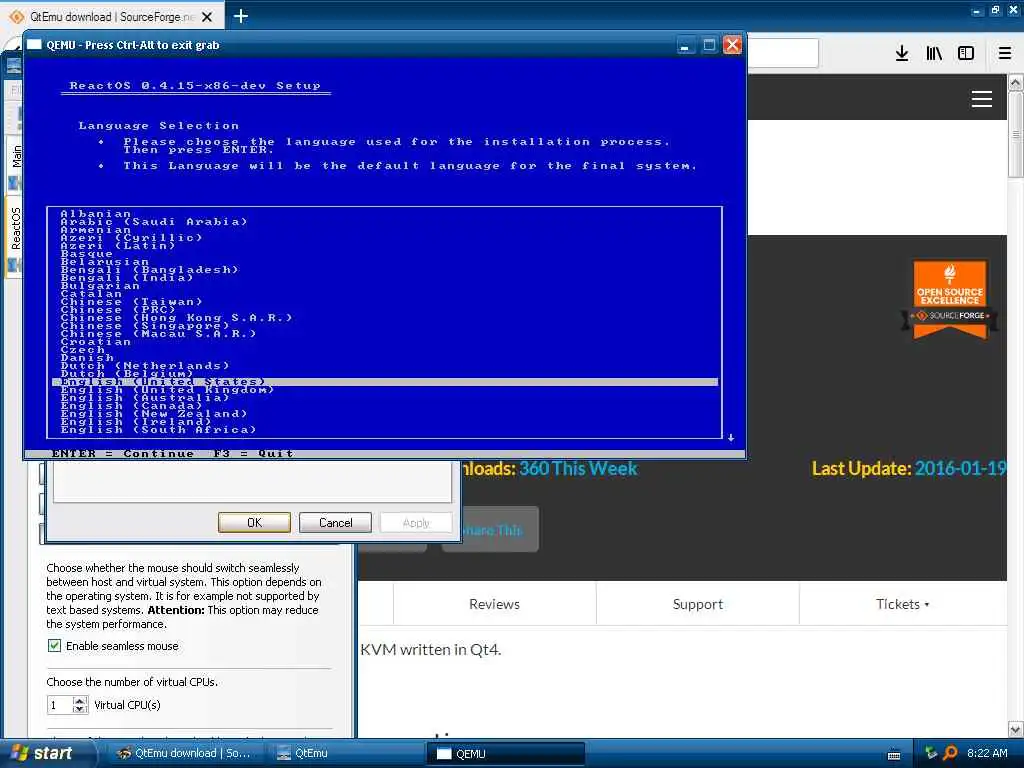The image size is (1024, 768).
Task: Click the QEMU window title bar icon
Action: pyautogui.click(x=34, y=44)
